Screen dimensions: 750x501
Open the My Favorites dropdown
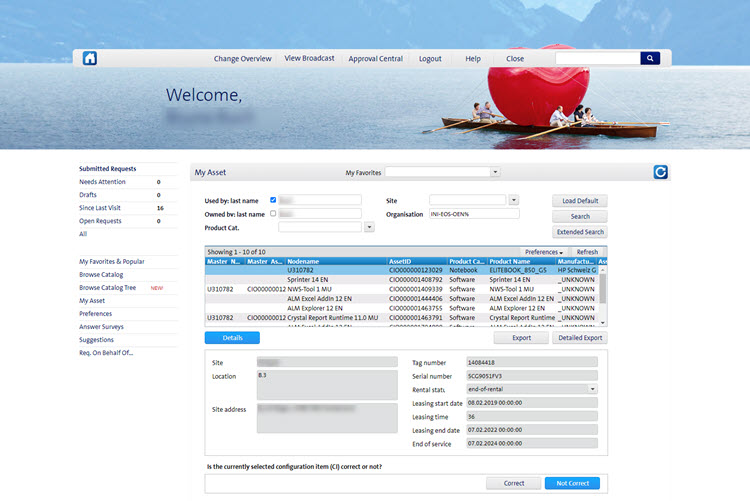pyautogui.click(x=495, y=172)
